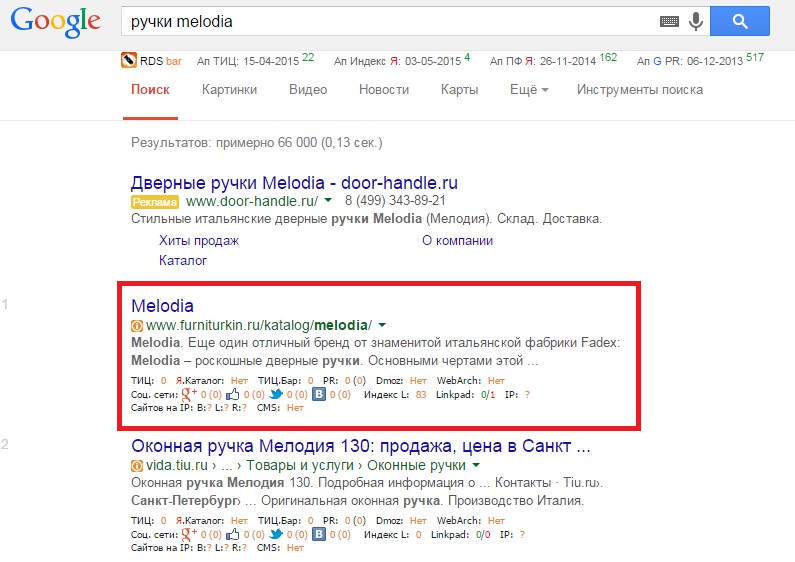
Task: Expand the 'Ещё' dropdown menu
Action: 529,90
